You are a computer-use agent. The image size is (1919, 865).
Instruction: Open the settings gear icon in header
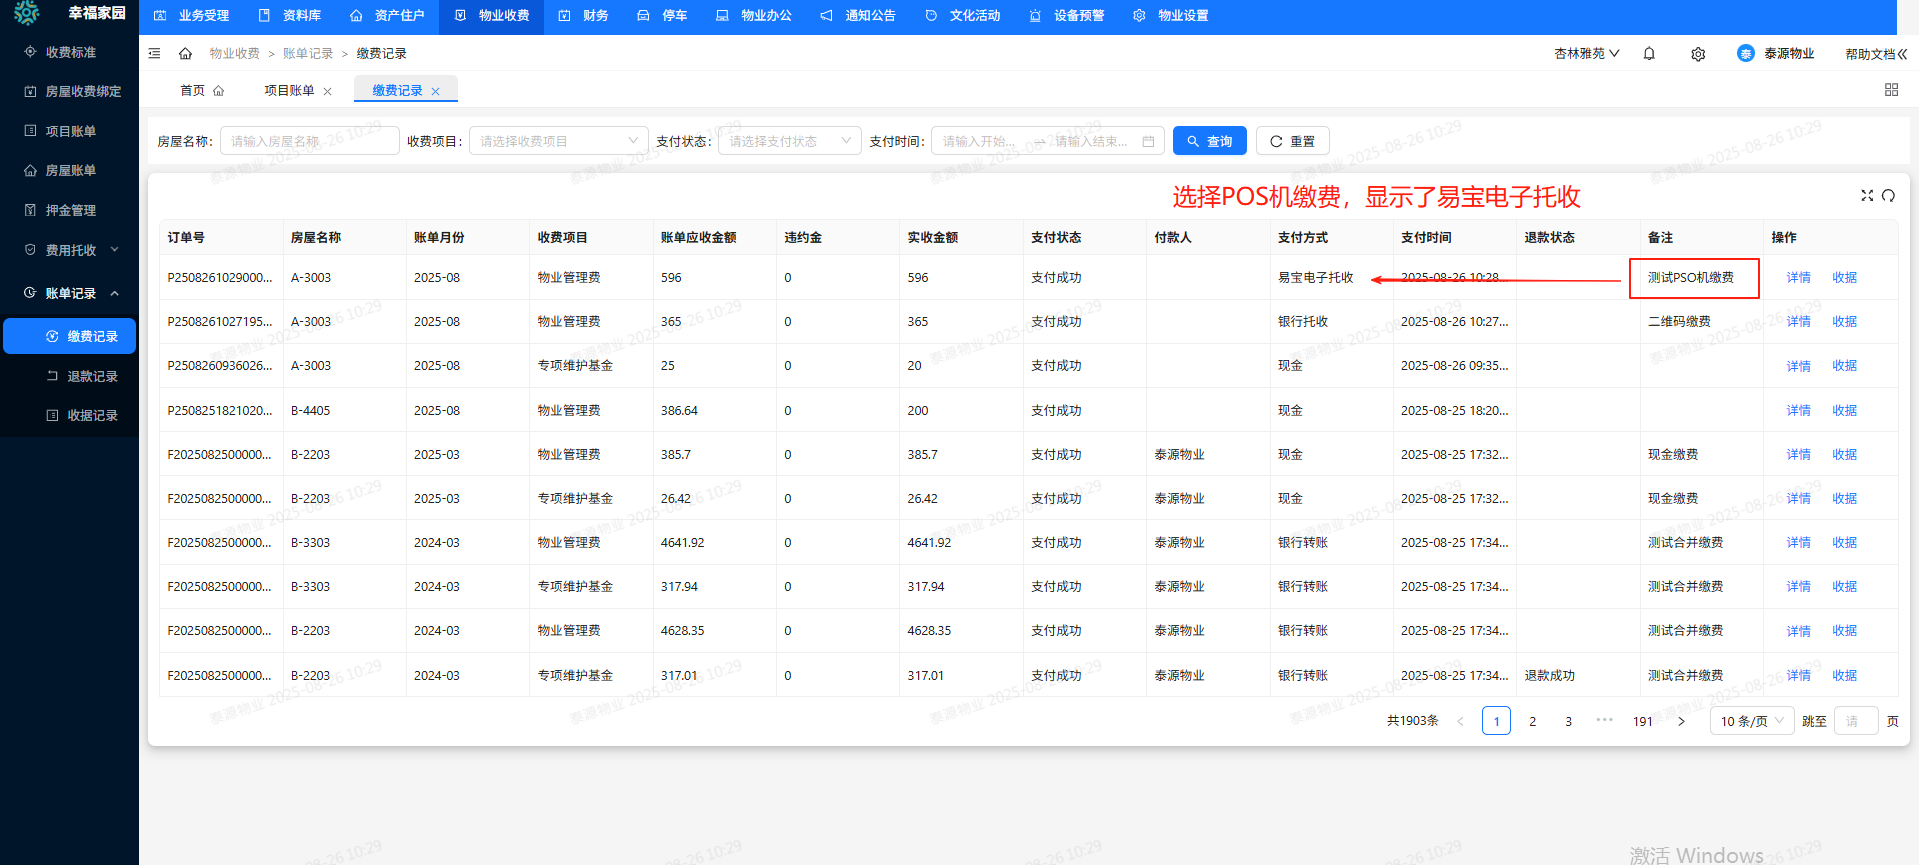[1698, 54]
